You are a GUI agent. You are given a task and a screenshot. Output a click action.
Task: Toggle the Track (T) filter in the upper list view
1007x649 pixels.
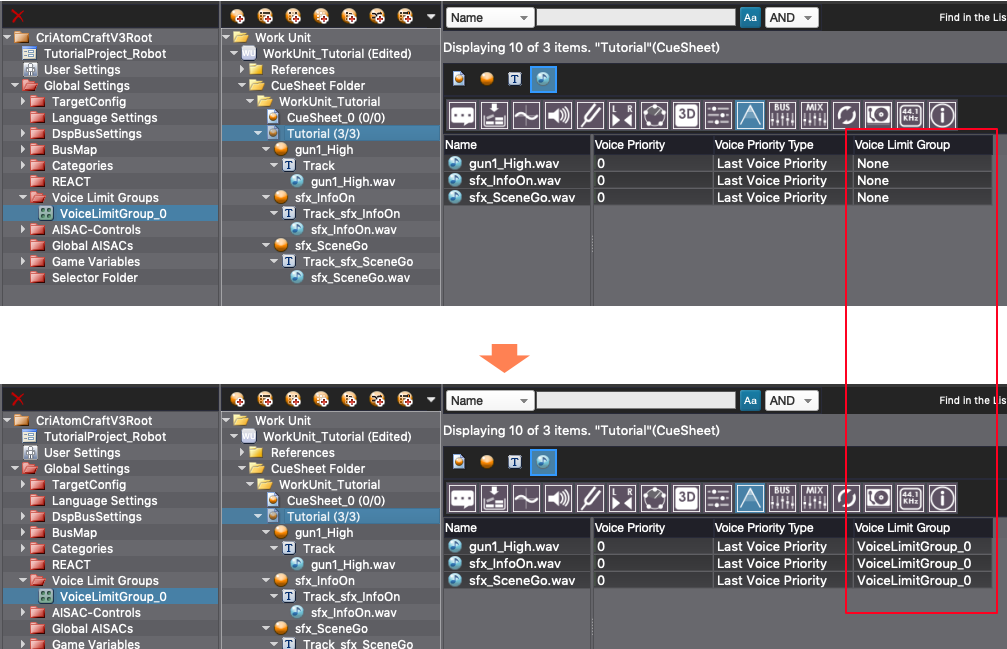click(x=514, y=79)
